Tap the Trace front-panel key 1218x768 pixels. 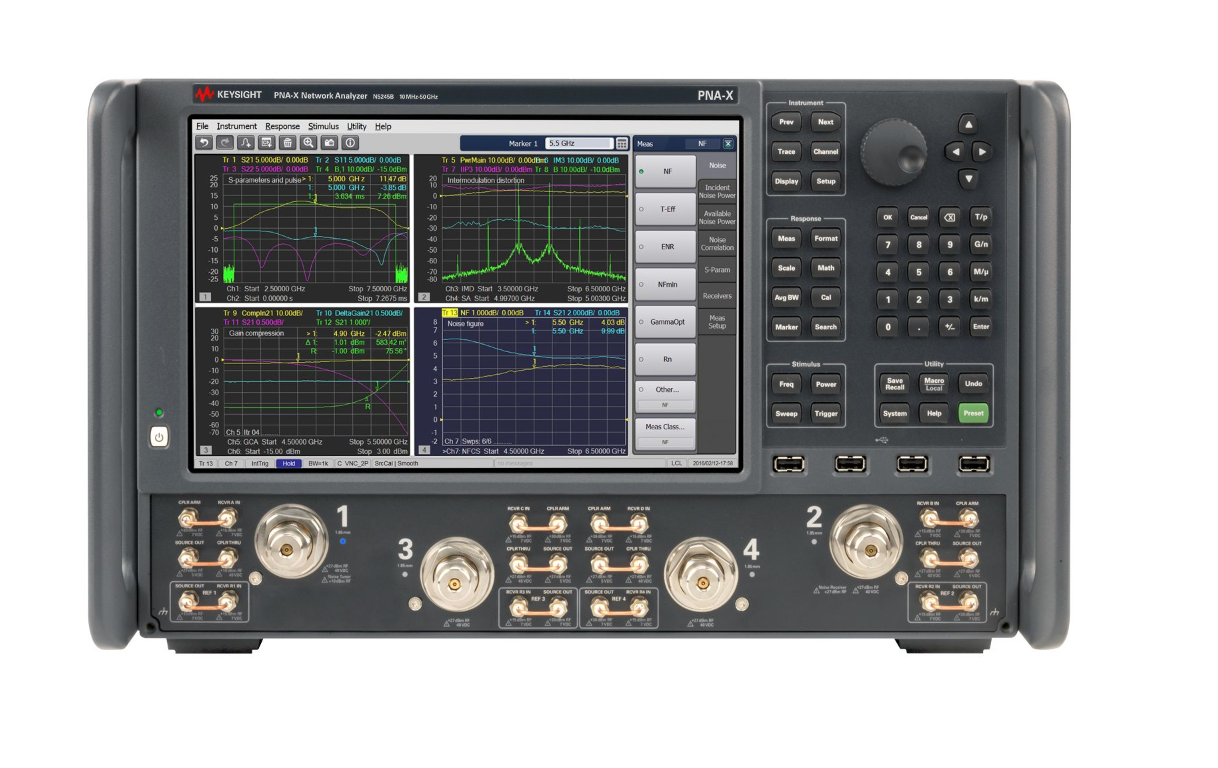pos(786,152)
